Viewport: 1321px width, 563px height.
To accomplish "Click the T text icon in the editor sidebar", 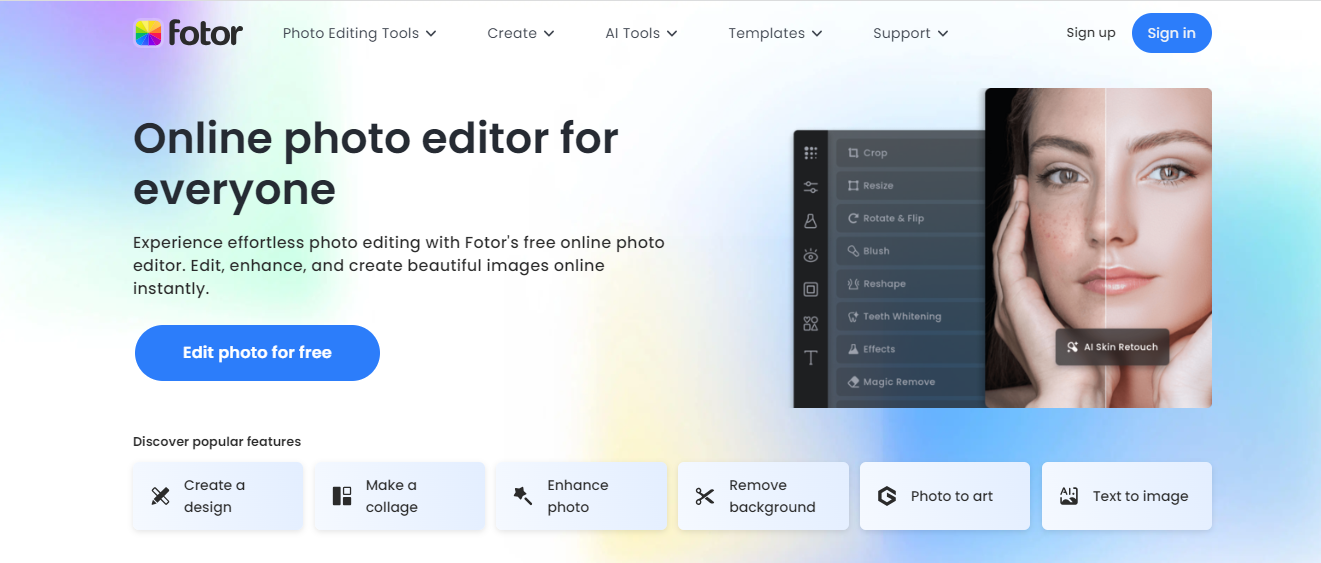I will pos(811,358).
